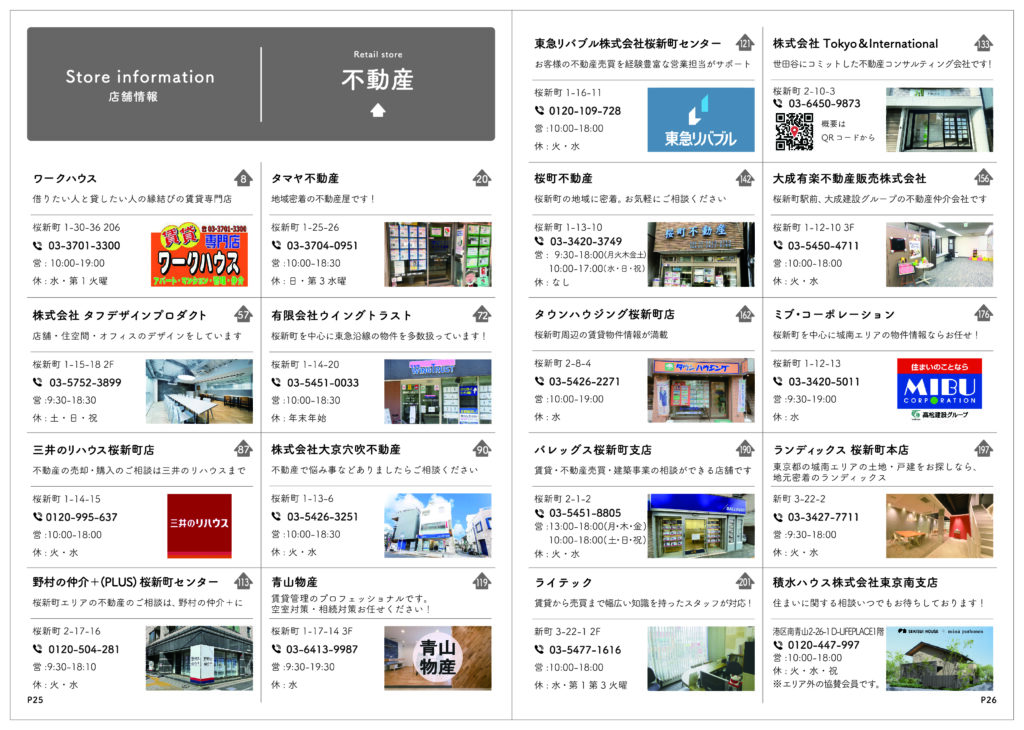Click the phone number 03-3704-0951
The image size is (1024, 730).
coord(322,246)
